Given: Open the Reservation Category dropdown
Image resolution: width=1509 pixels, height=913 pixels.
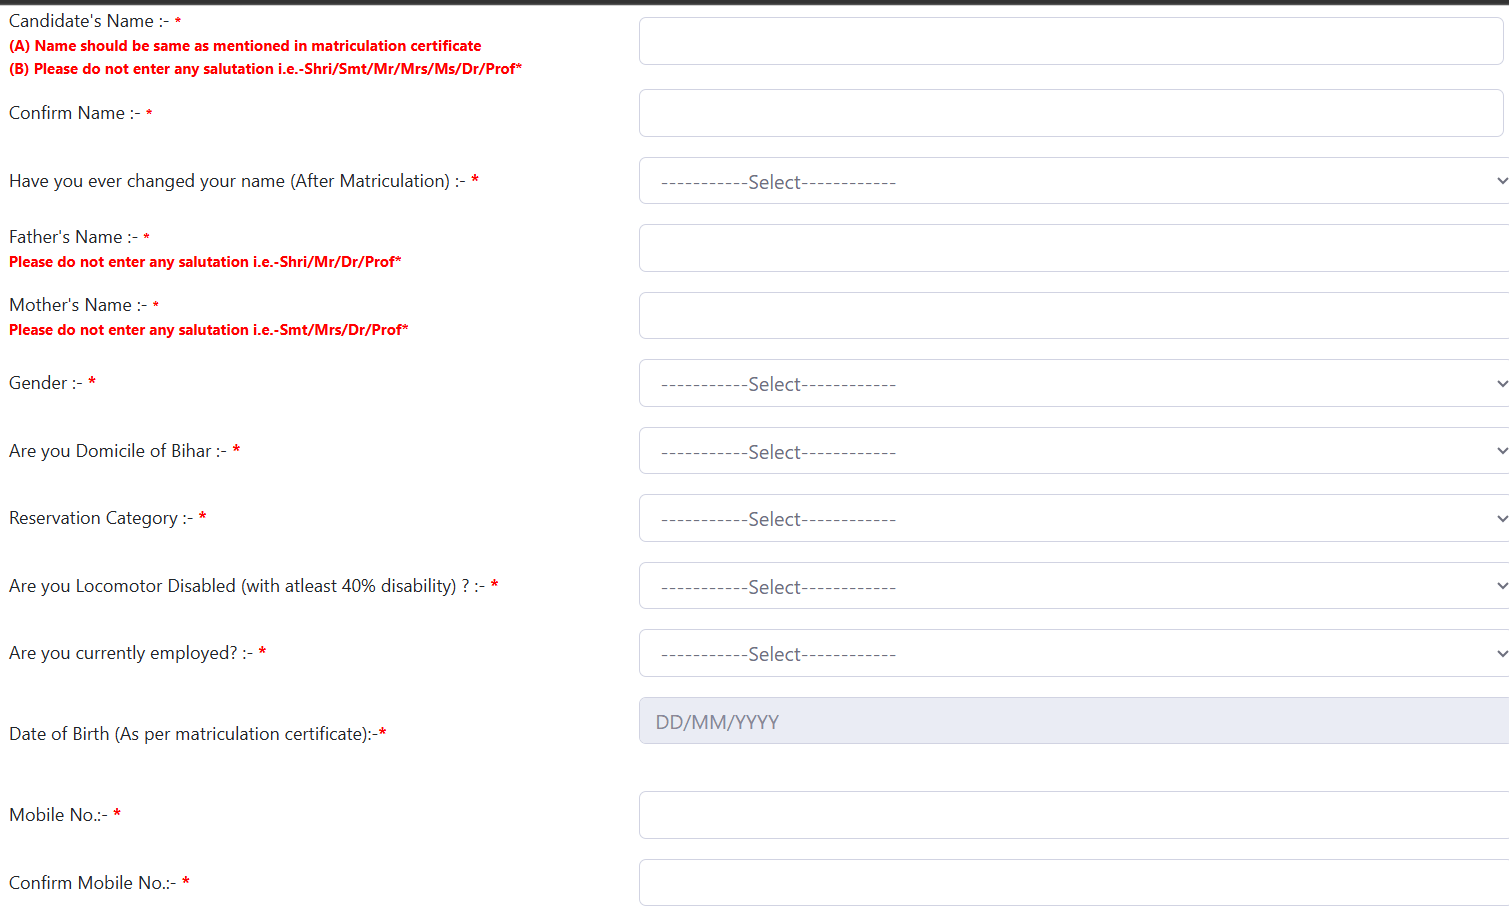Looking at the screenshot, I should click(x=1070, y=518).
